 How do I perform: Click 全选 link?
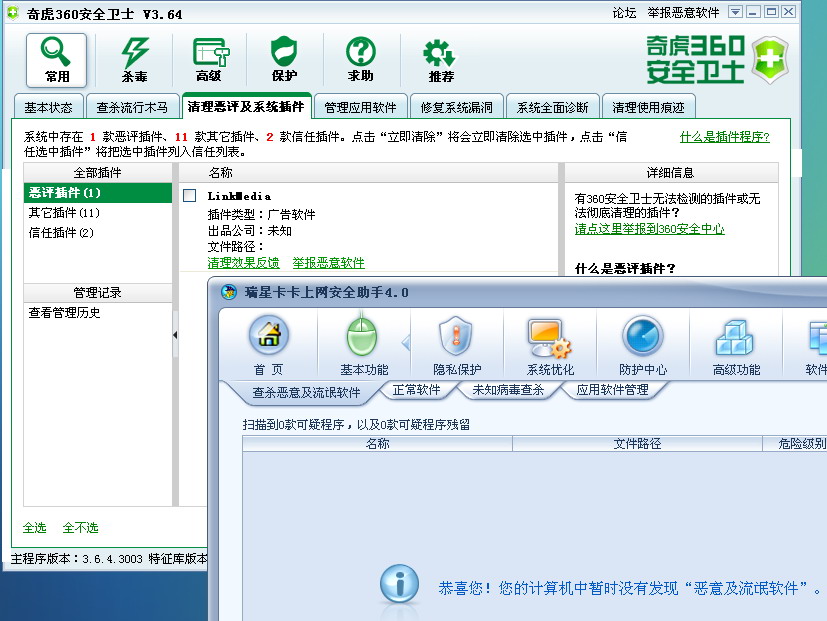click(x=34, y=528)
